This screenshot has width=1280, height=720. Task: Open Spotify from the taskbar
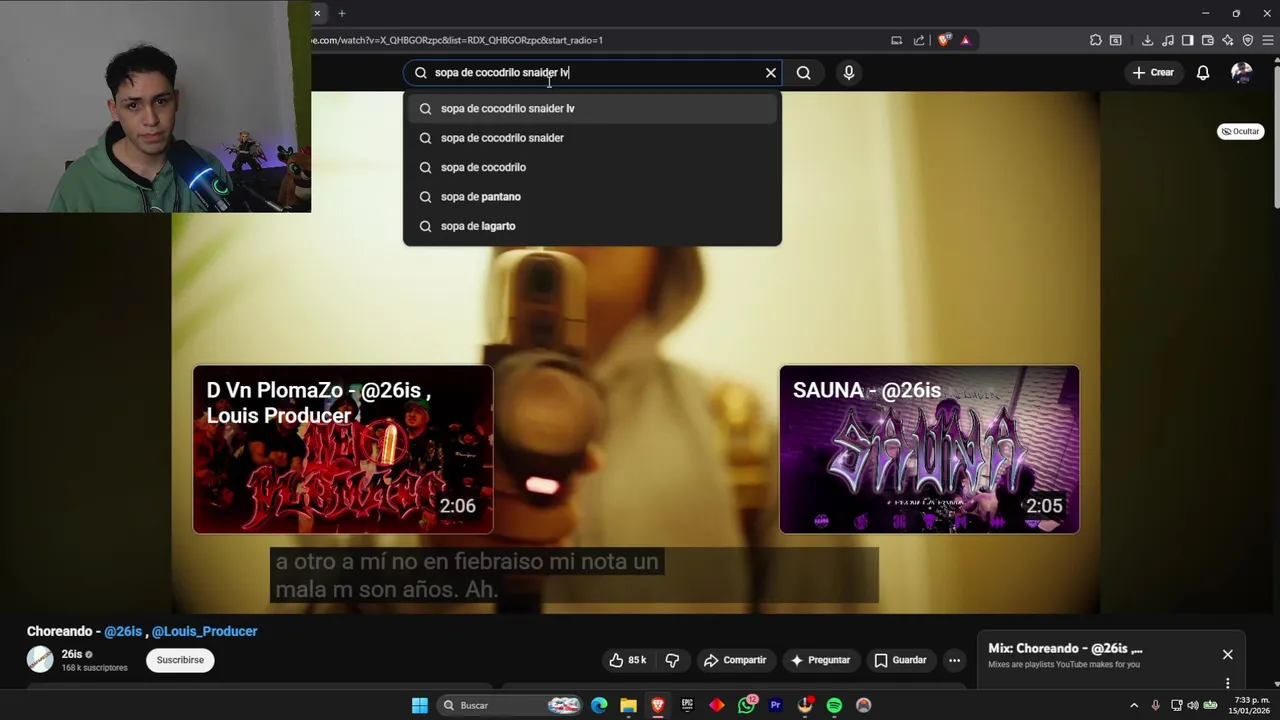point(834,706)
